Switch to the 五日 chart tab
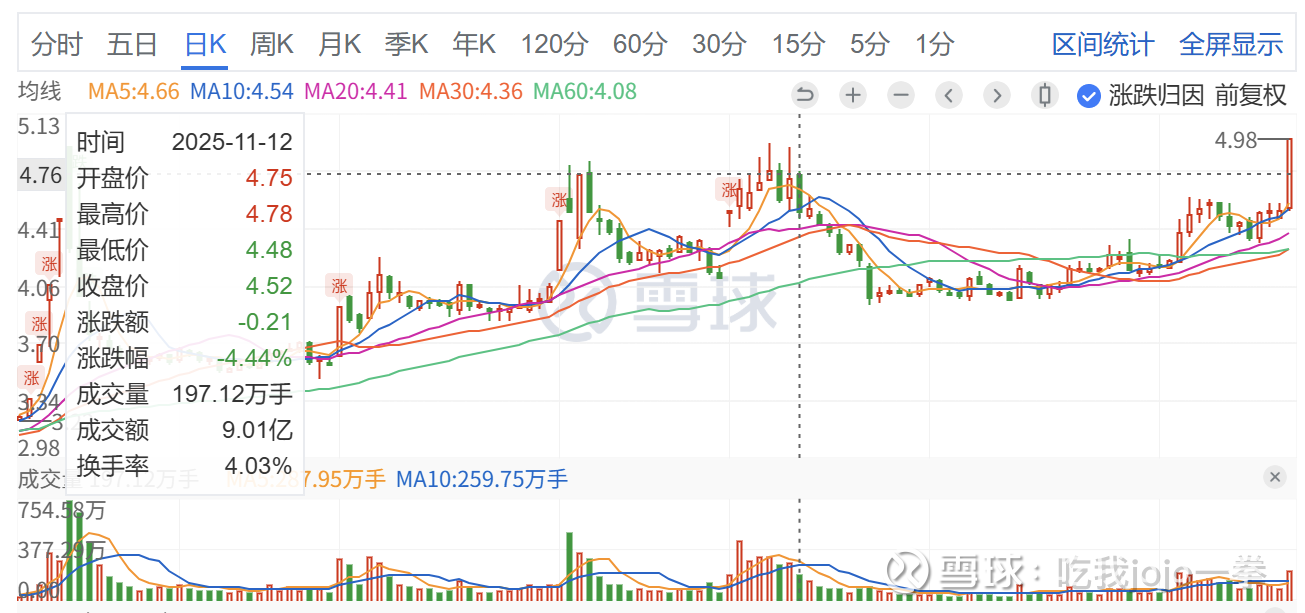 click(x=133, y=44)
